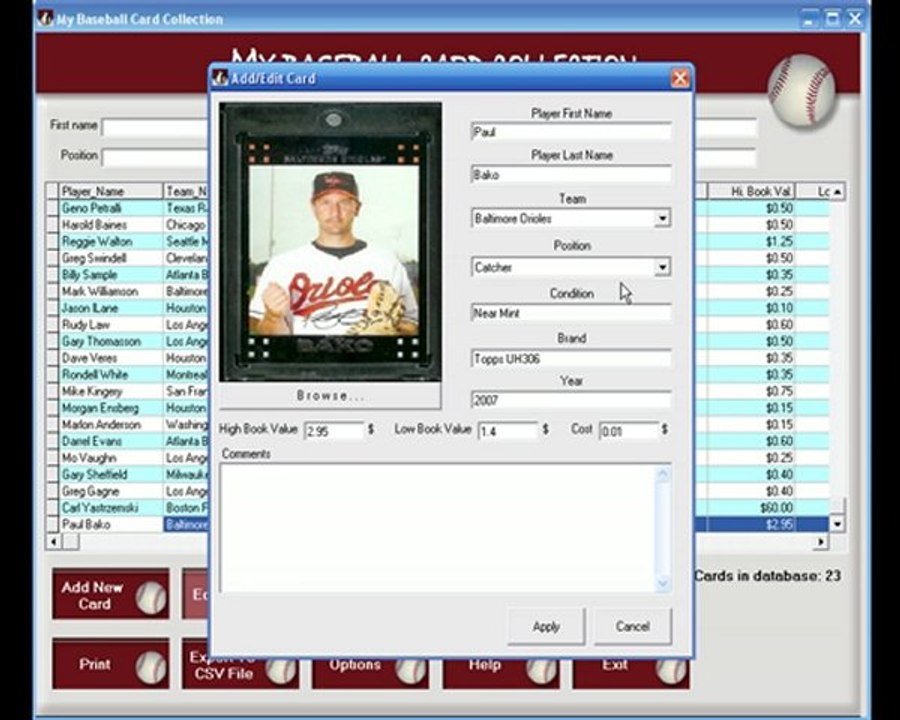
Task: Click the Brand field Topps UH306
Action: click(571, 359)
